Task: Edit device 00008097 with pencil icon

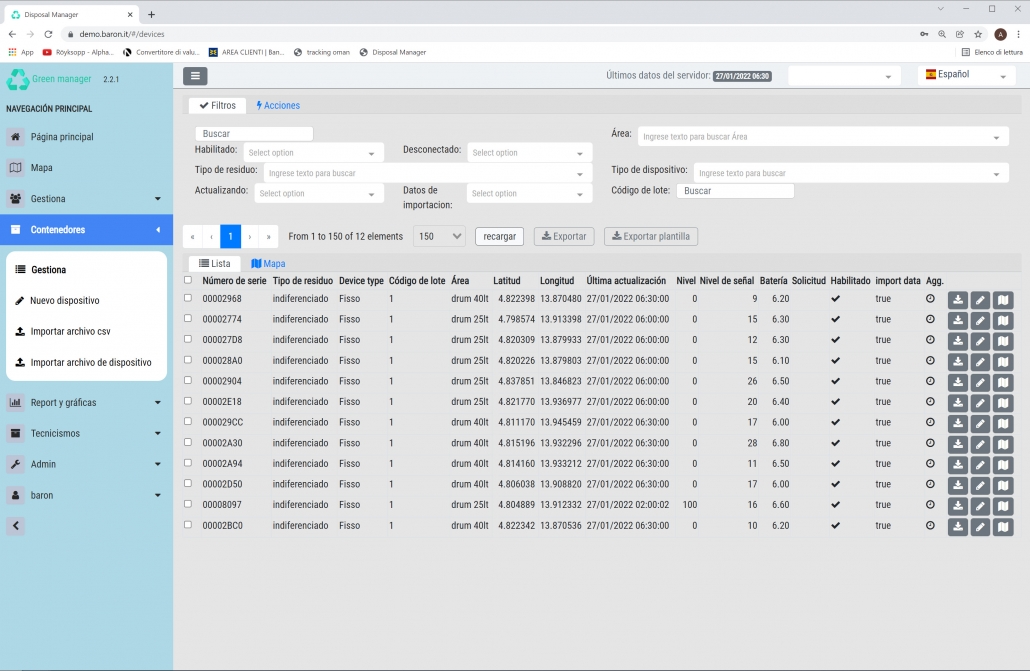Action: click(x=980, y=506)
